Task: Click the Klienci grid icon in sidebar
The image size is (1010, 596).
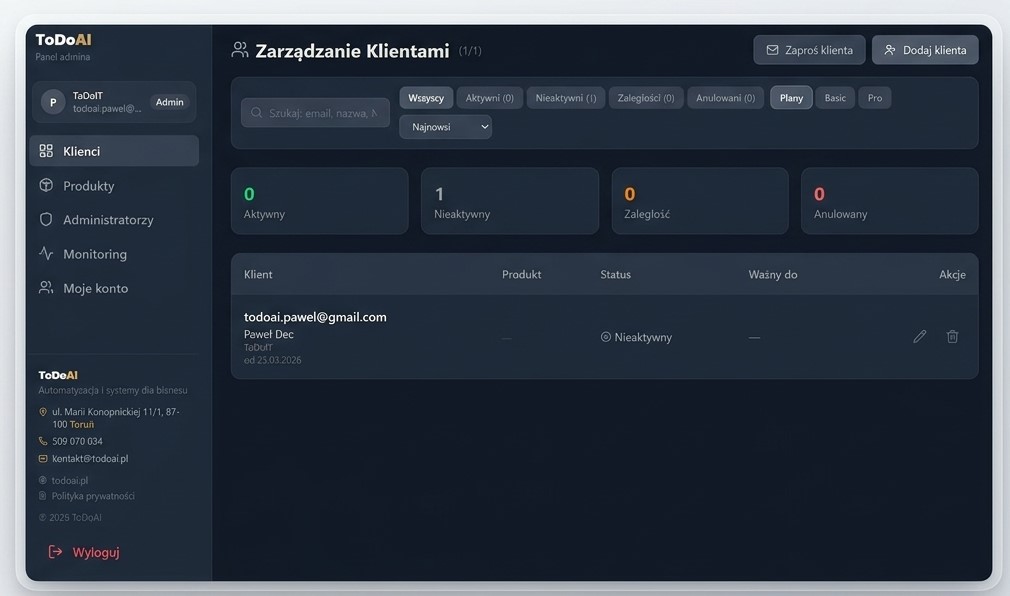Action: pos(46,151)
